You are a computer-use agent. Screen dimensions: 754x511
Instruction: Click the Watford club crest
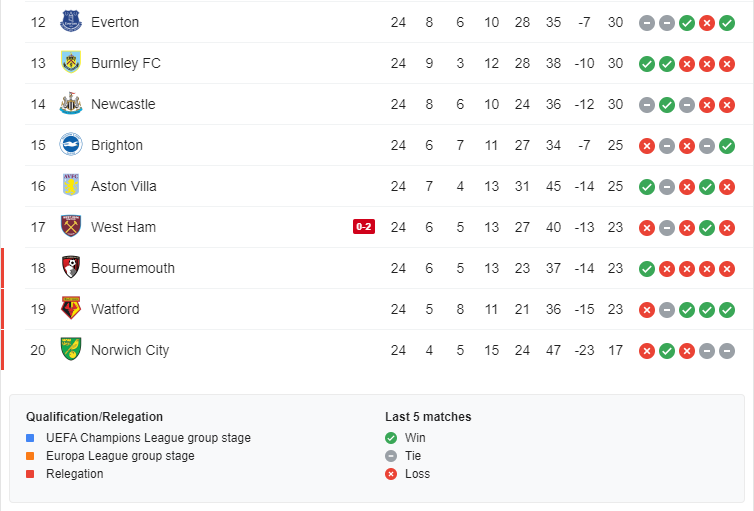(70, 309)
